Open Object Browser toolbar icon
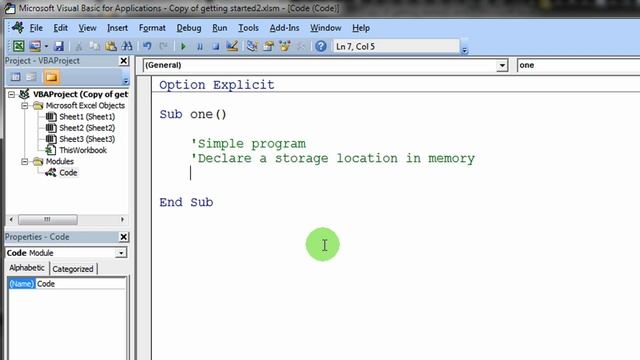Screen dimensions: 640x360 pos(284,46)
